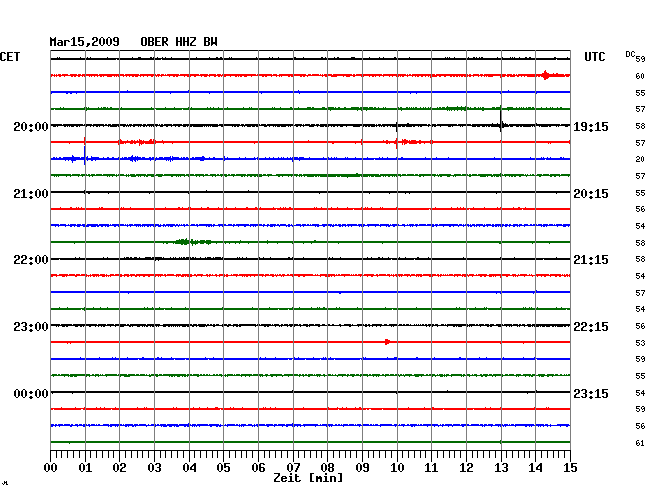
Task: Select the 21:00 CET time label
Action: (x=31, y=194)
